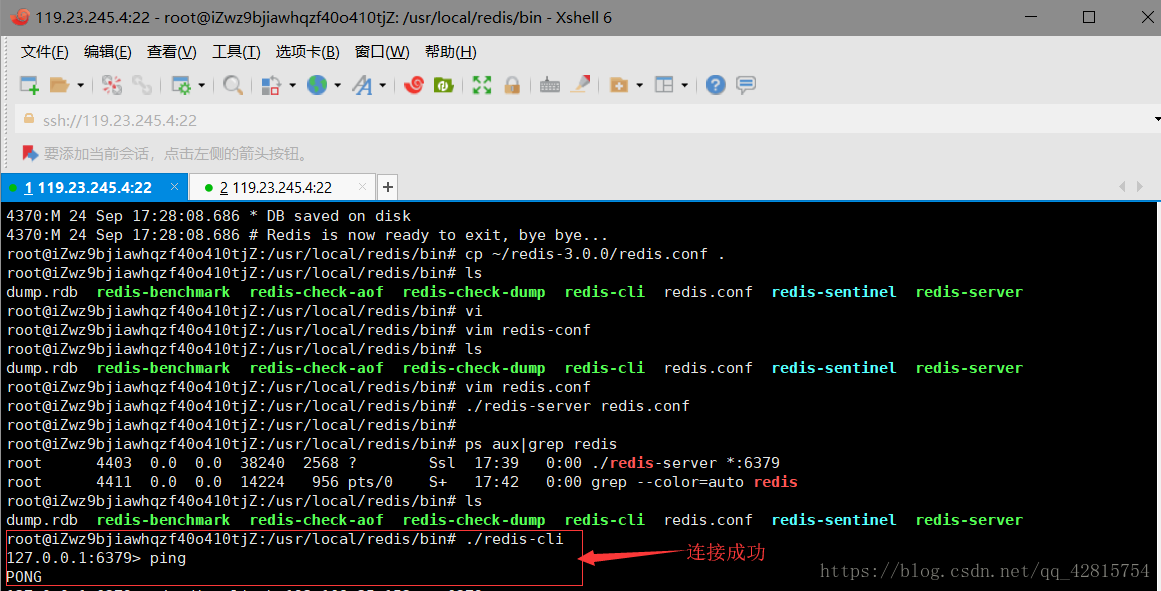1161x591 pixels.
Task: Click the PONG response text
Action: tap(24, 577)
